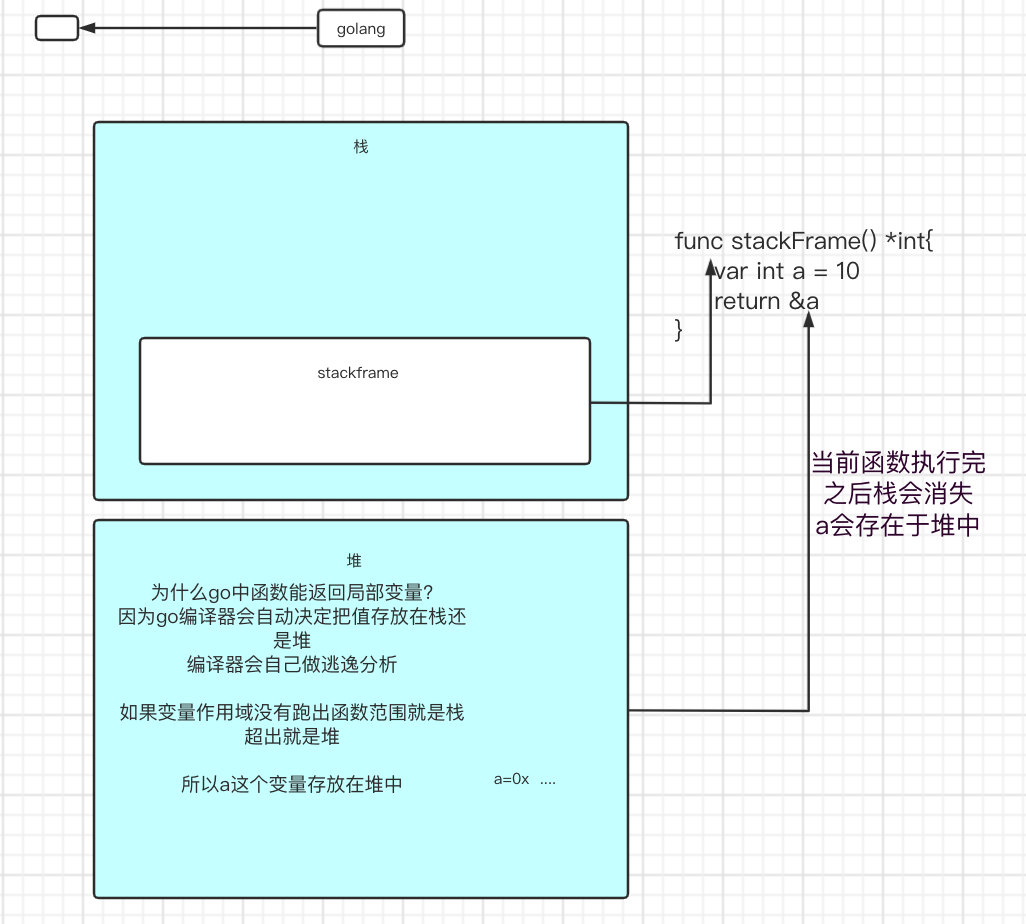The image size is (1026, 924).
Task: Select the text 所以a这个变量存放在堆中
Action: 292,785
